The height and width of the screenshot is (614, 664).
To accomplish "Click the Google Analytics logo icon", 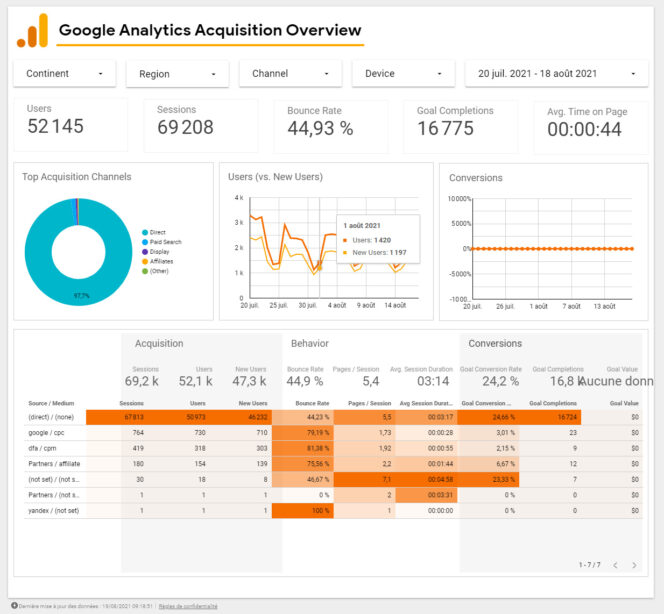I will click(x=32, y=31).
